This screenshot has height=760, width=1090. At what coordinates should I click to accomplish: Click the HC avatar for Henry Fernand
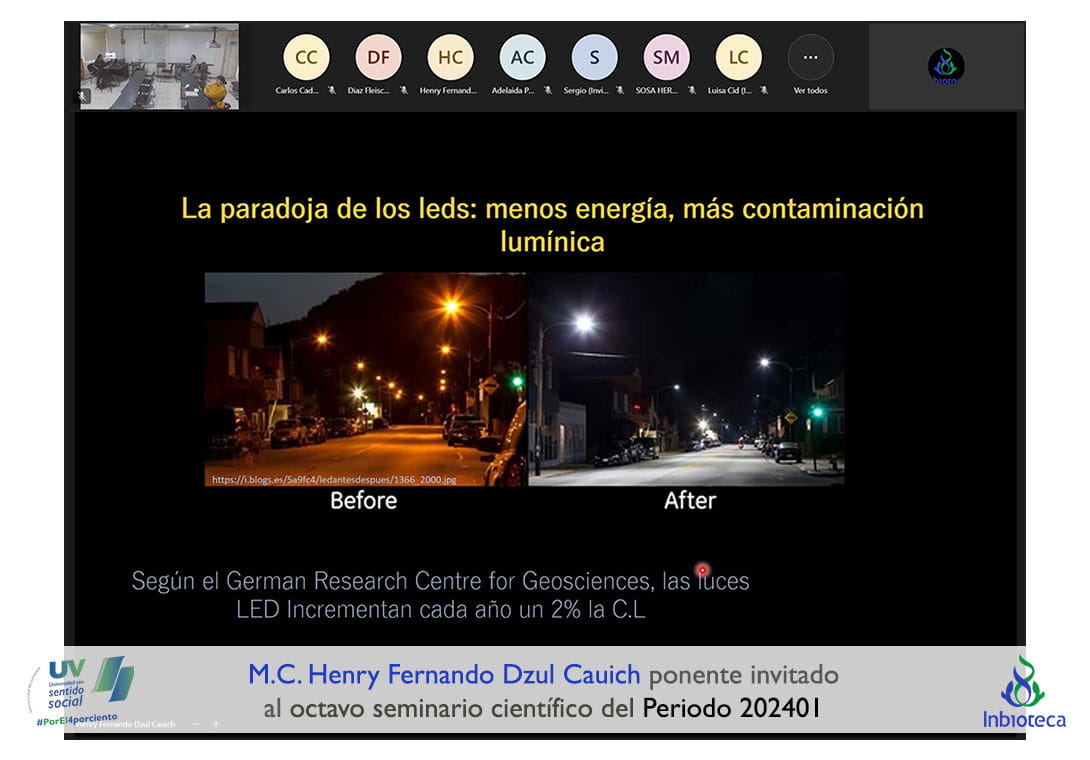pos(450,57)
